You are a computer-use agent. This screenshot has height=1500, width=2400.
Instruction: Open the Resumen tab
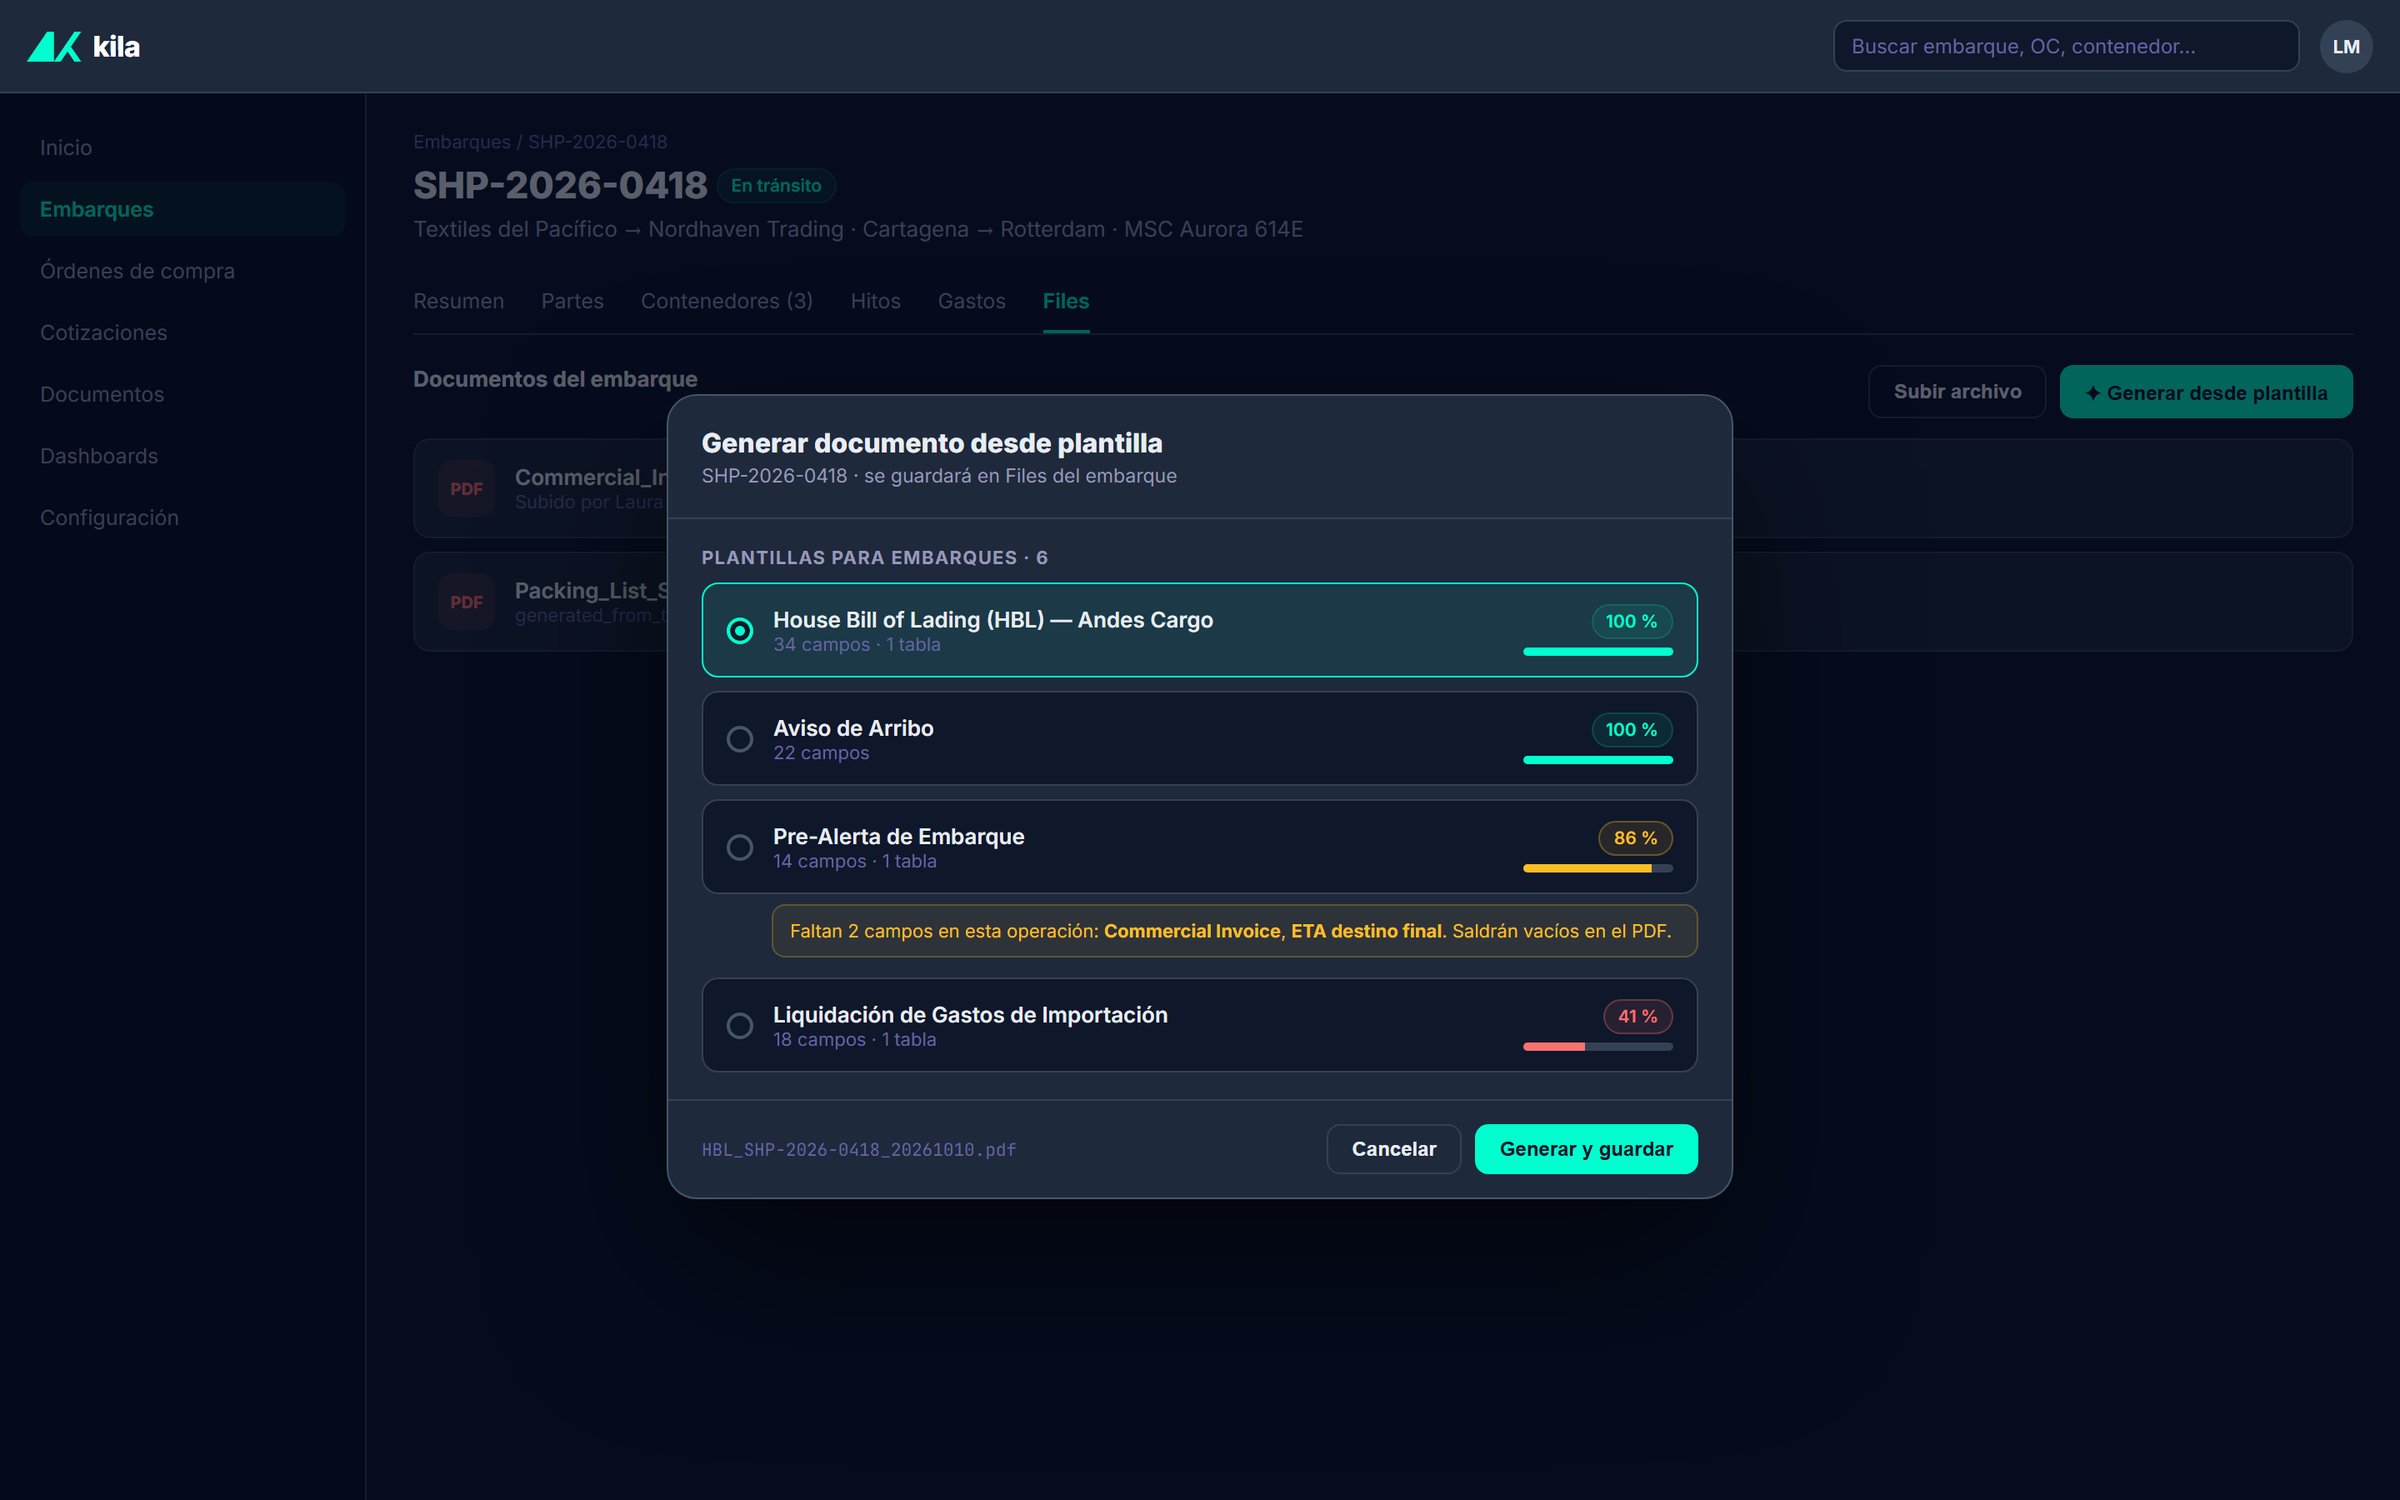pyautogui.click(x=459, y=301)
